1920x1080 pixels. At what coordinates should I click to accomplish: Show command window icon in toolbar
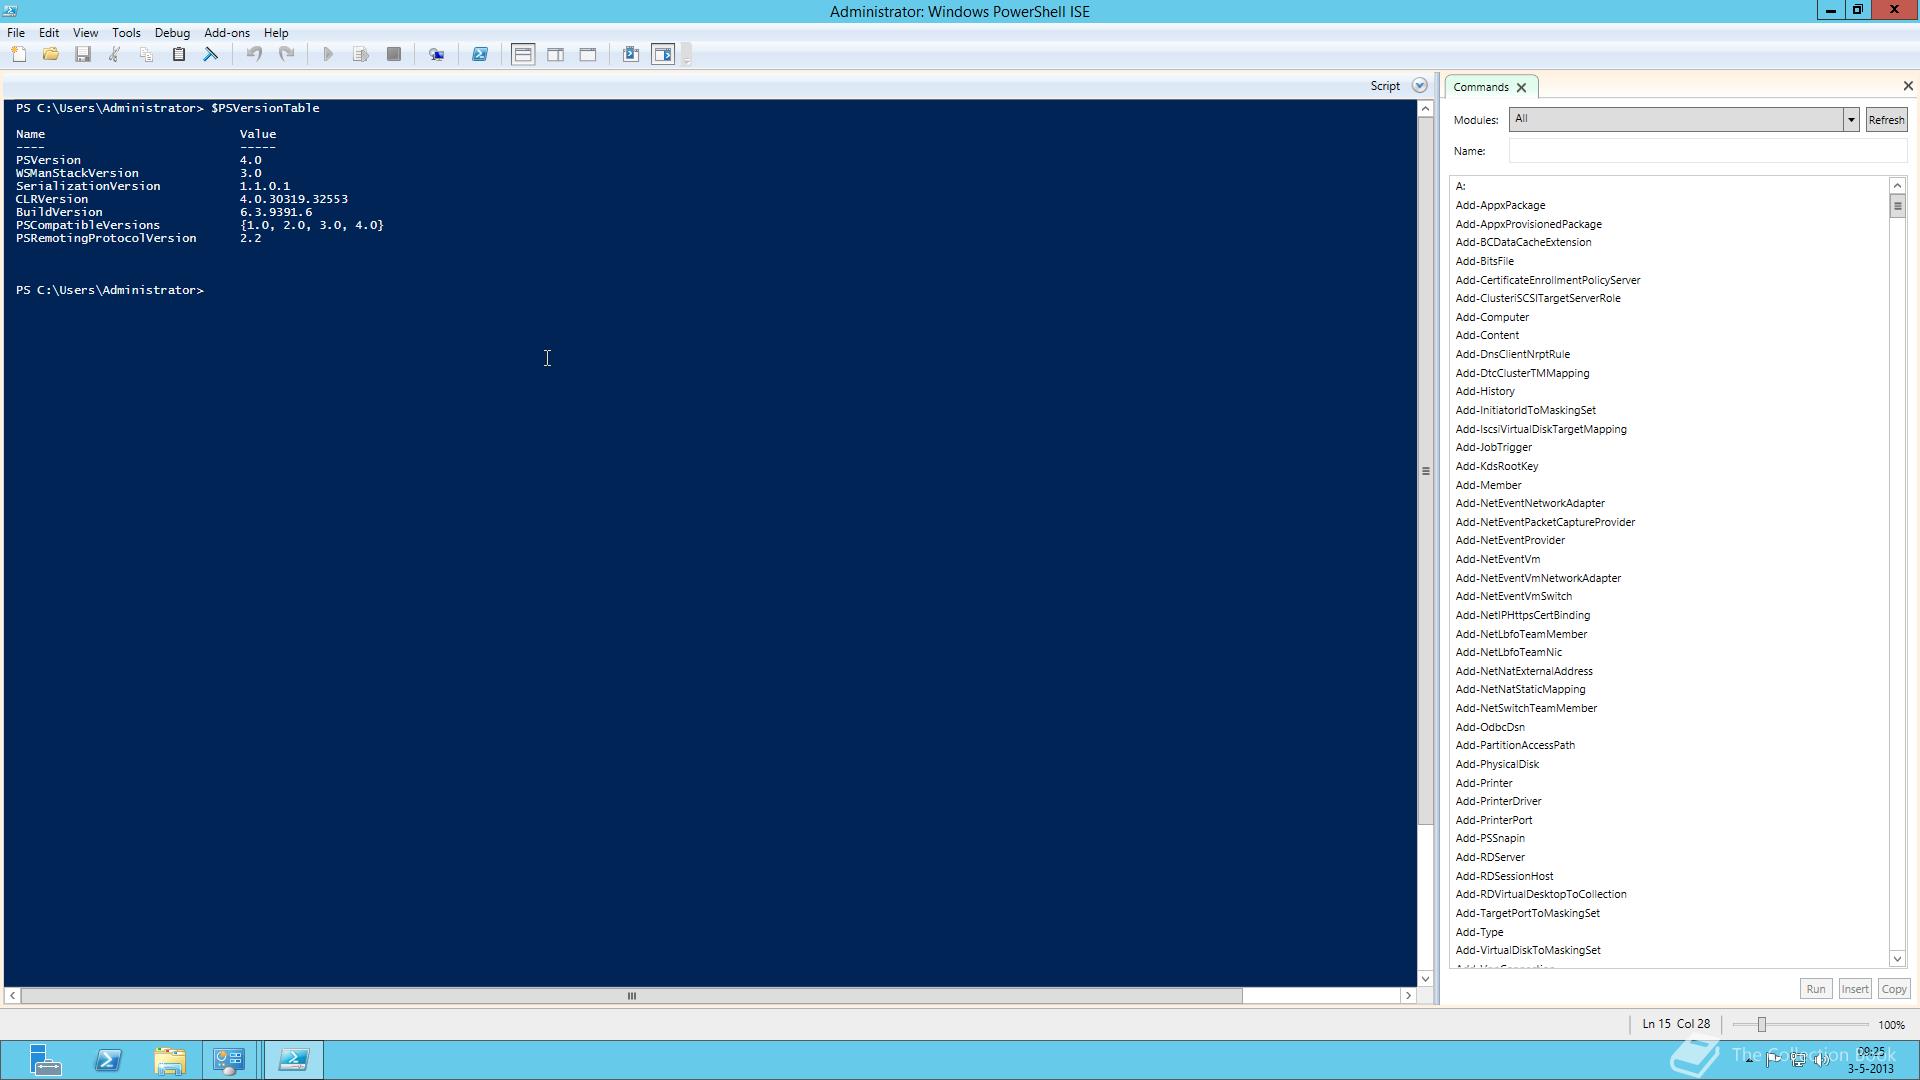[631, 55]
